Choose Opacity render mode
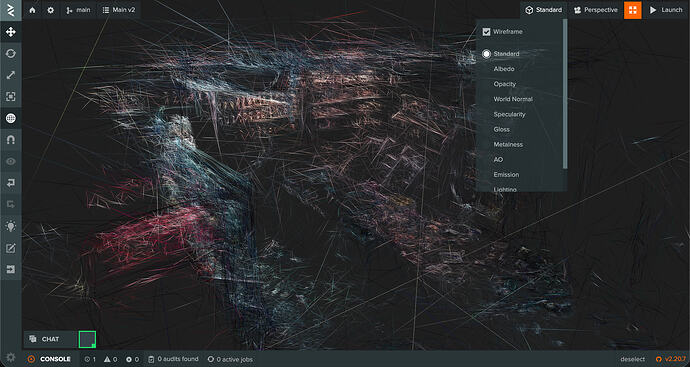Image resolution: width=690 pixels, height=367 pixels. point(505,84)
